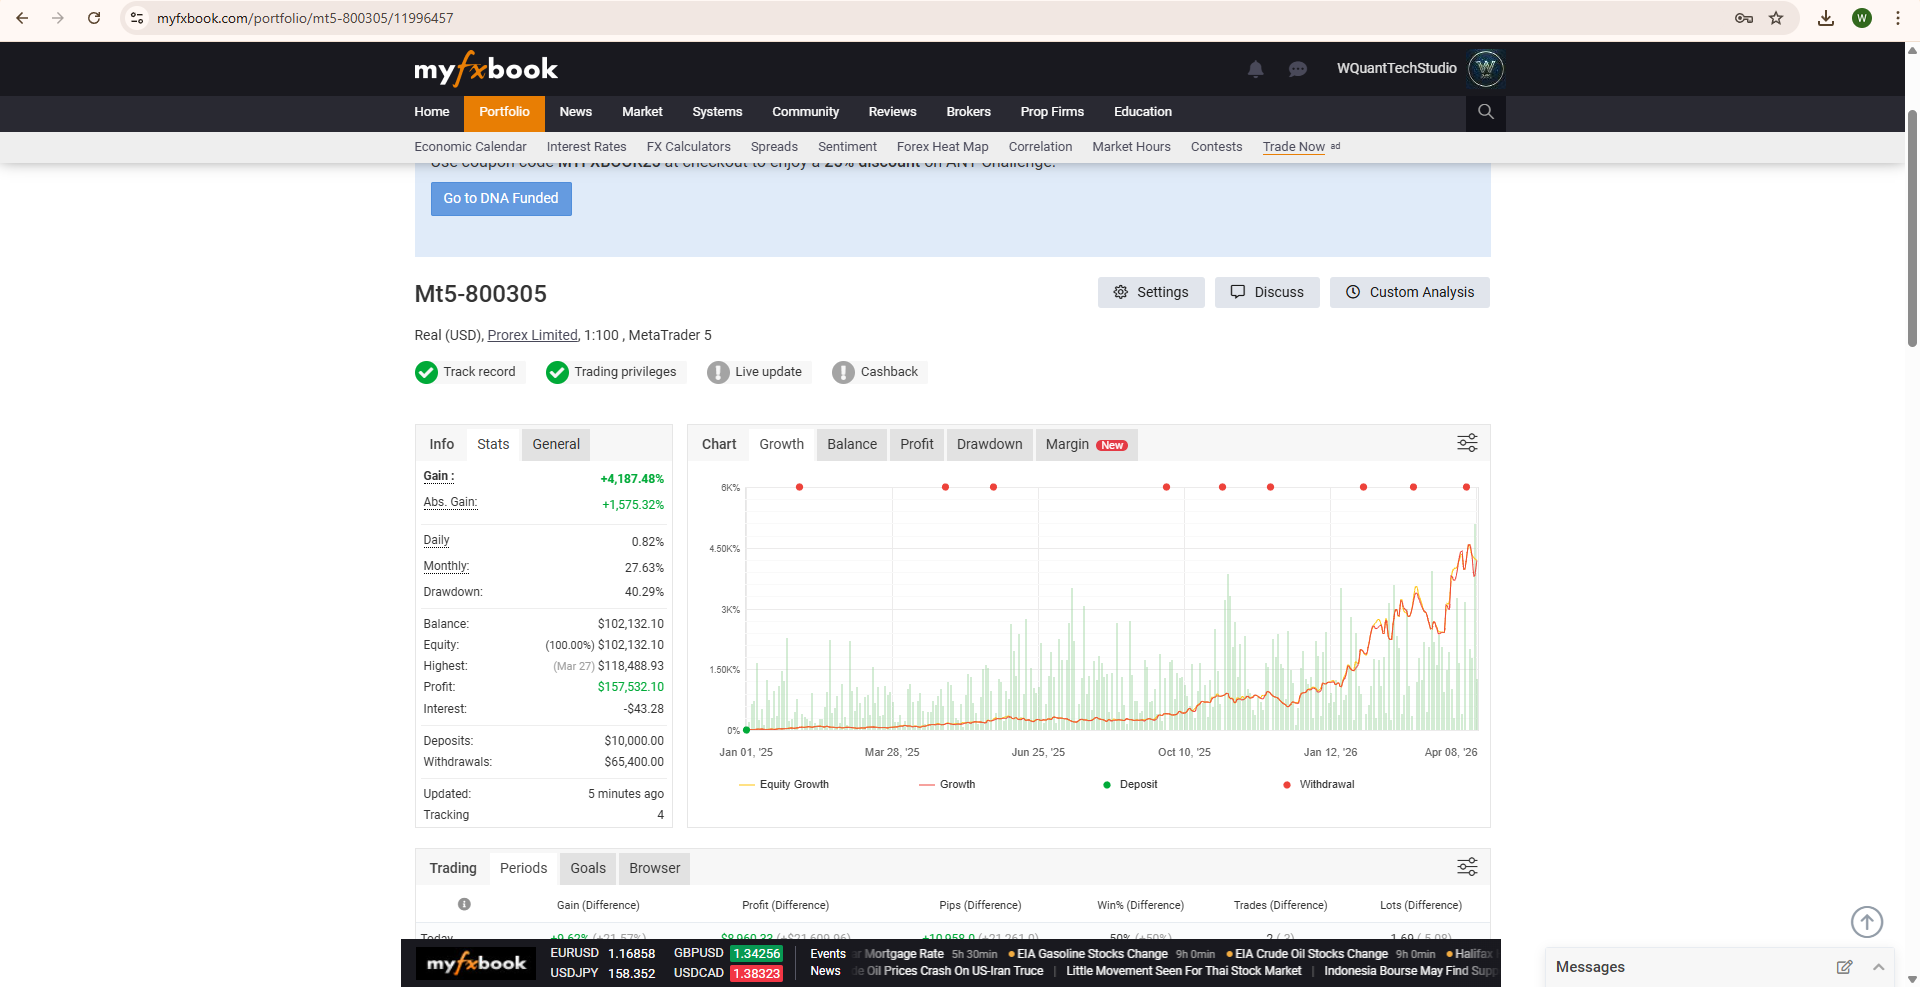Viewport: 1920px width, 987px height.
Task: Open the chat bubble messages icon in header
Action: [x=1298, y=69]
